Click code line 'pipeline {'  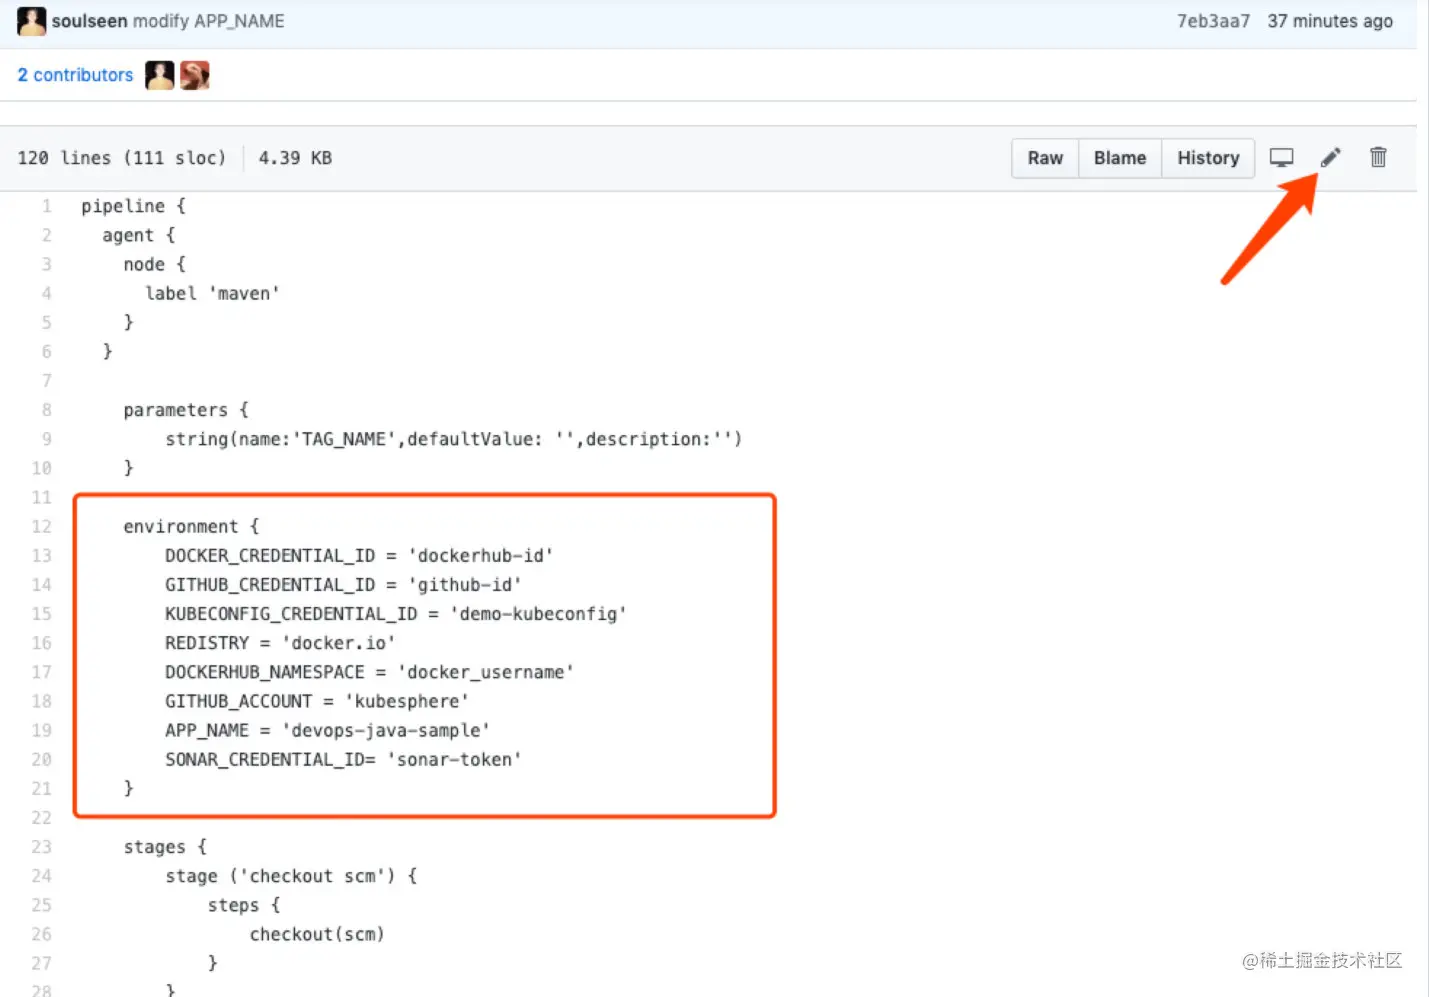click(x=133, y=206)
